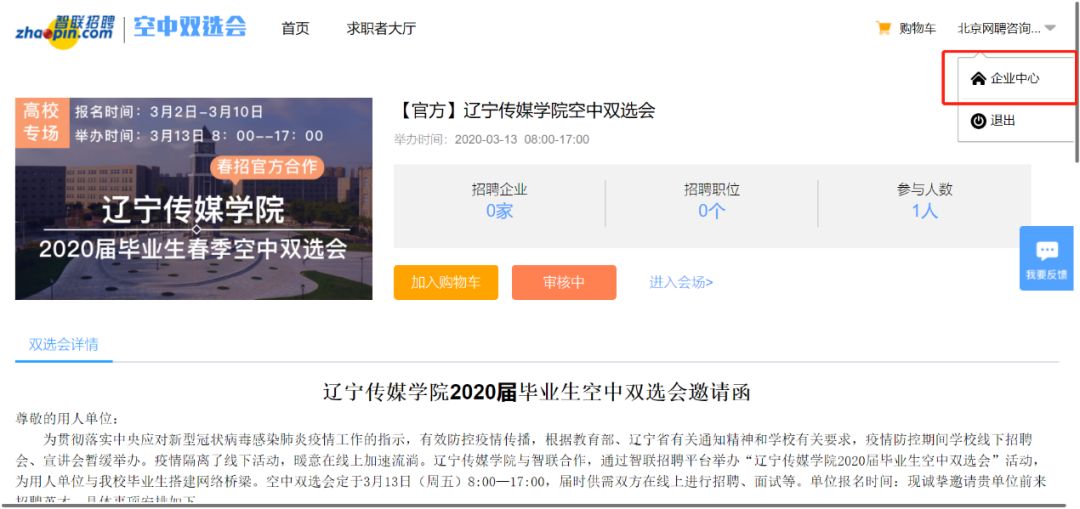Viewport: 1080px width, 509px height.
Task: Click the 空中双选会 title logo
Action: coord(189,28)
